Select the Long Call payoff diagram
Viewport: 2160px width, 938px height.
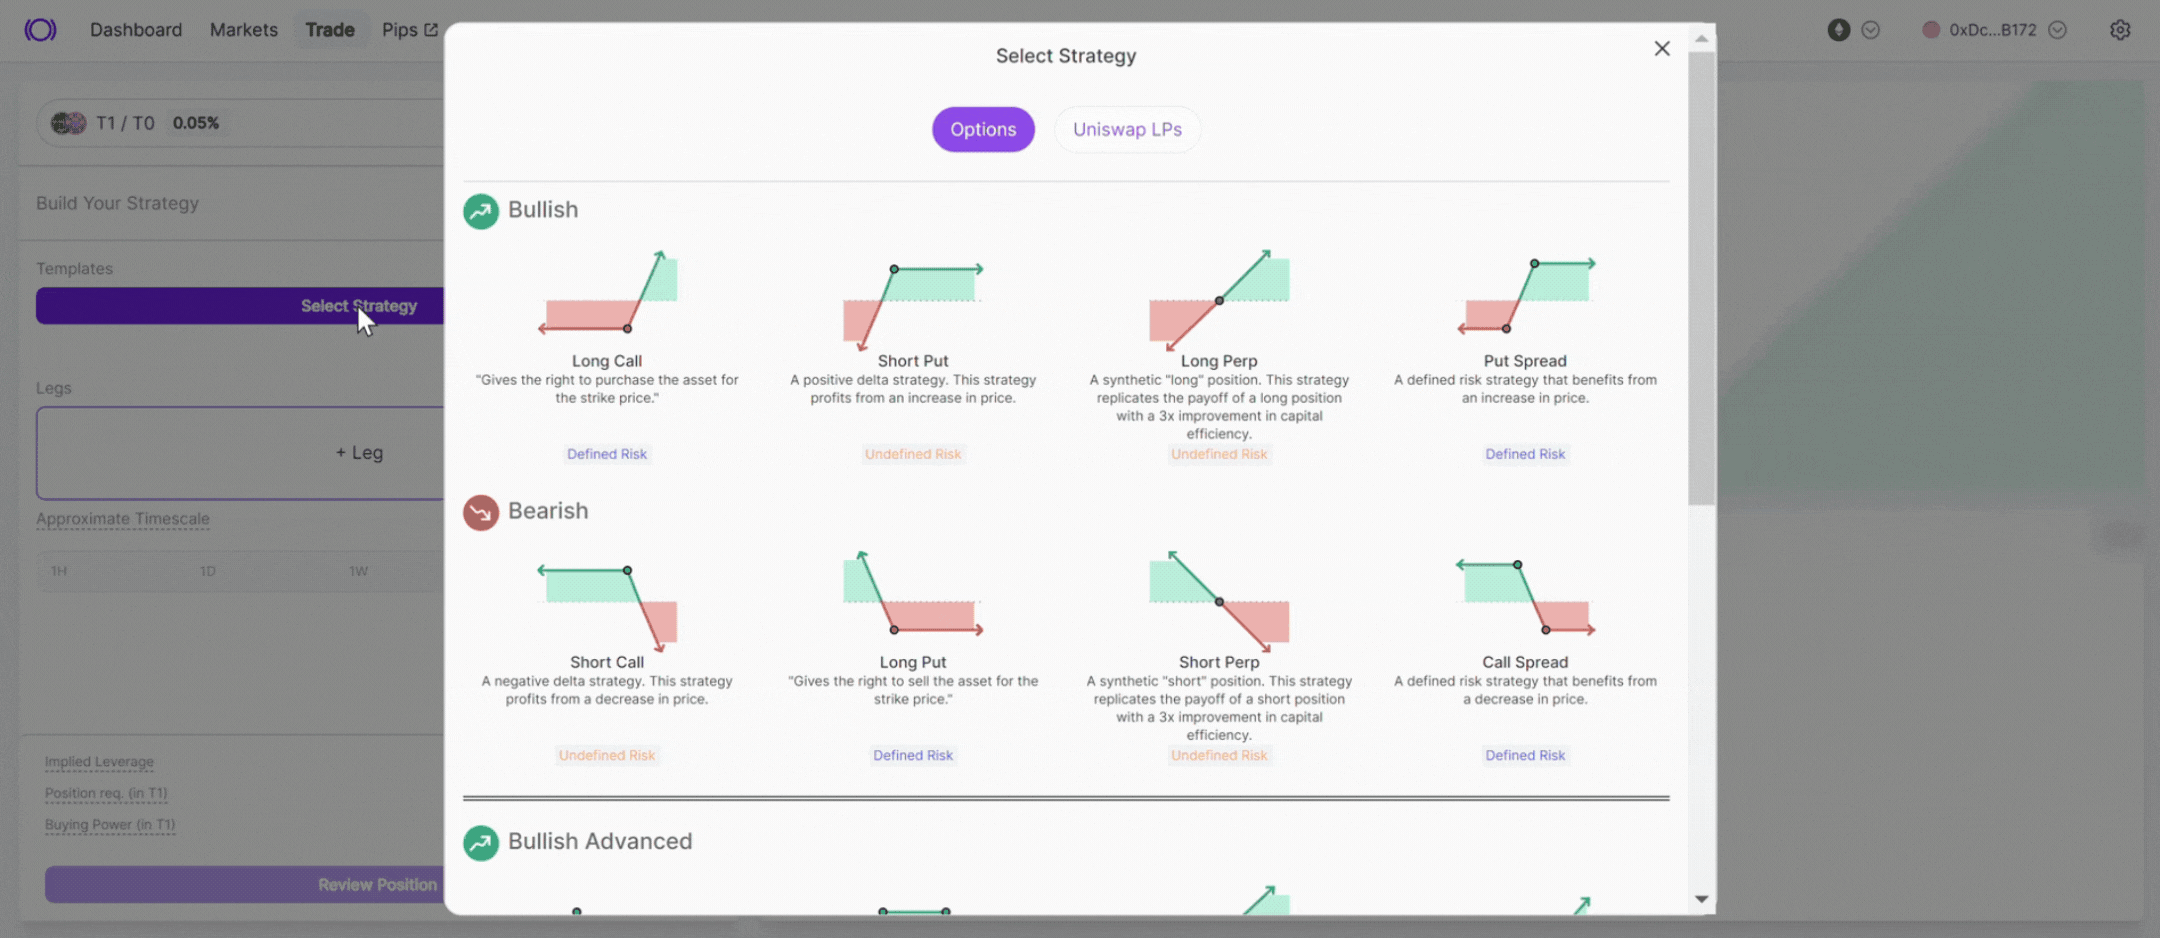[x=607, y=293]
